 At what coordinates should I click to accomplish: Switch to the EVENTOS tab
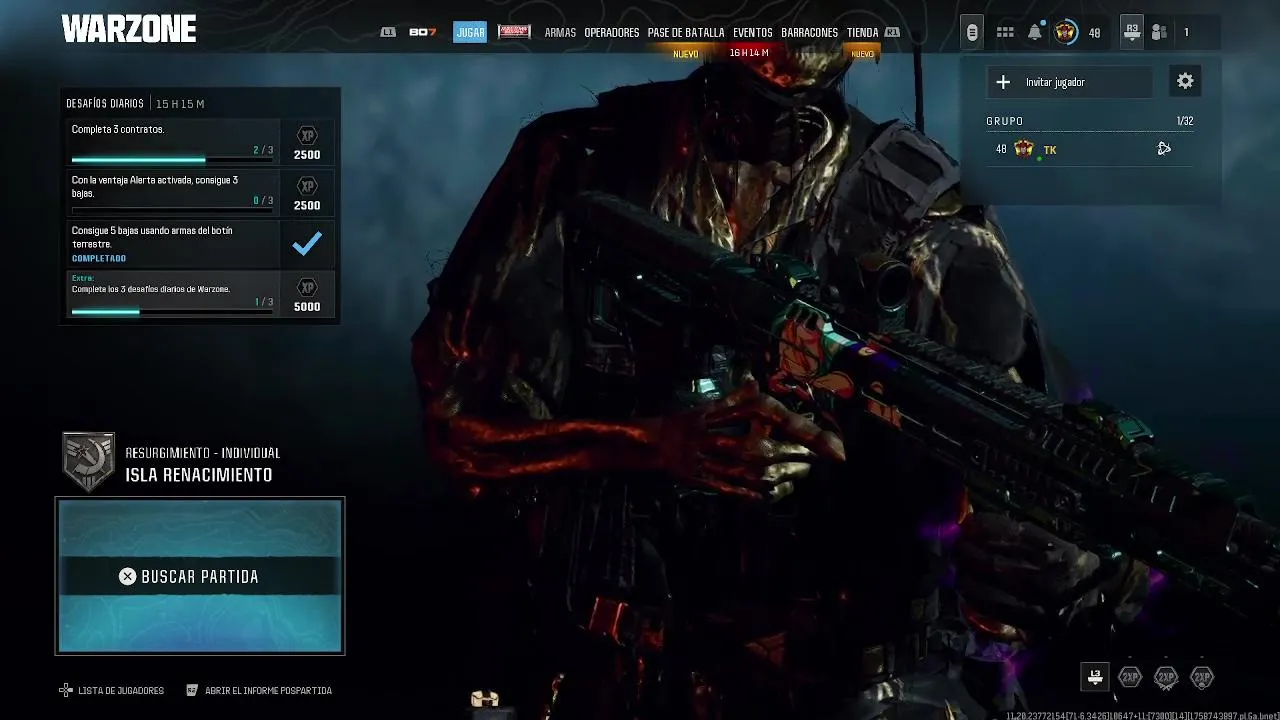coord(752,33)
